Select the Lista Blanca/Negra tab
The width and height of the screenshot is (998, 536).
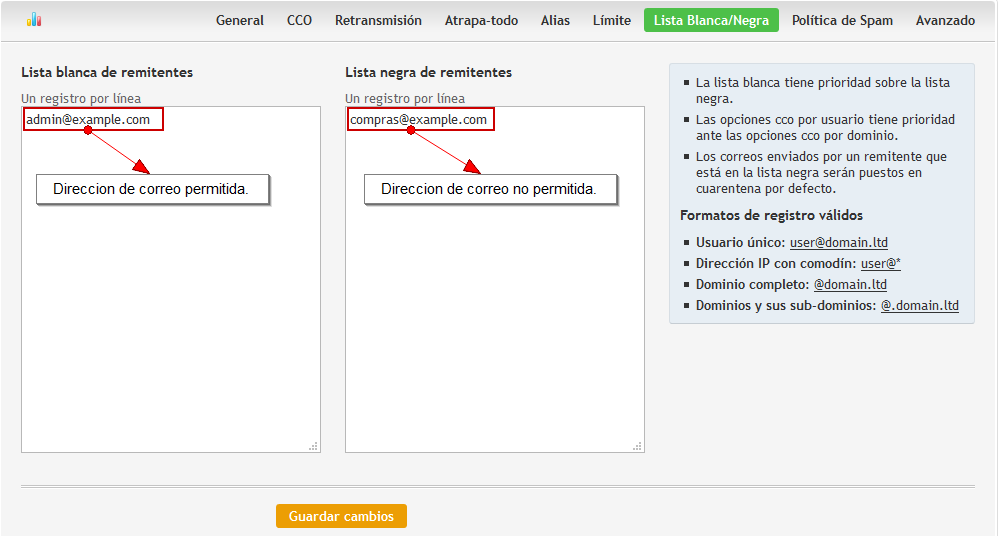(x=711, y=20)
